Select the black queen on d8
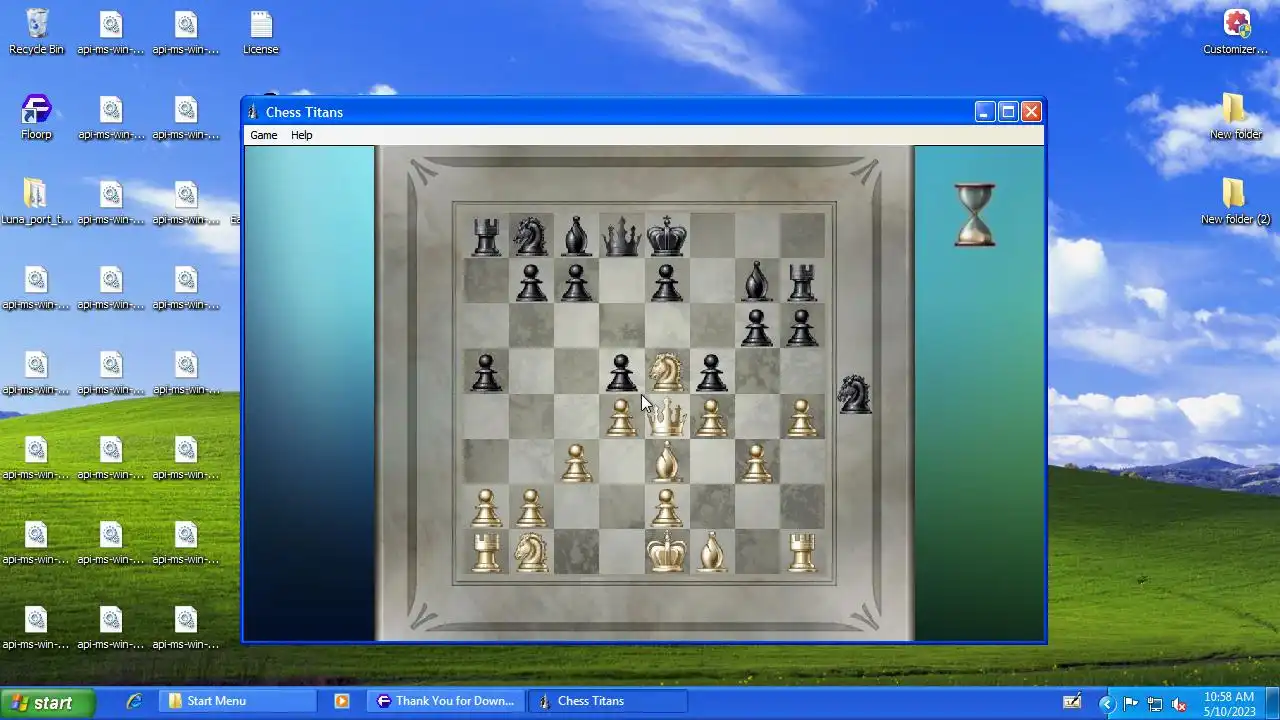This screenshot has height=720, width=1280. [x=621, y=237]
